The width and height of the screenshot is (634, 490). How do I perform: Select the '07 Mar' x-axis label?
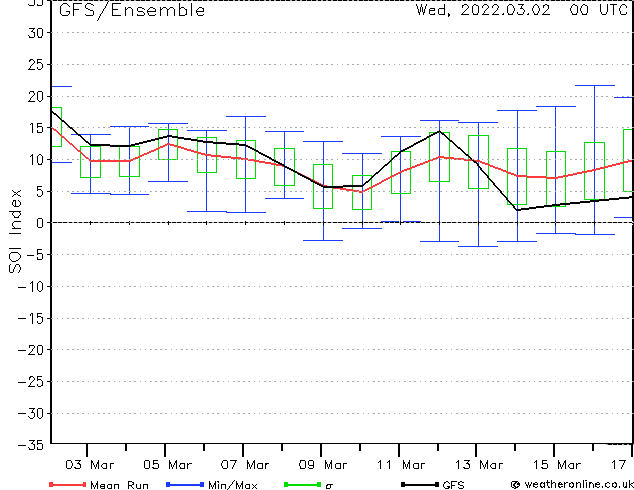click(245, 465)
